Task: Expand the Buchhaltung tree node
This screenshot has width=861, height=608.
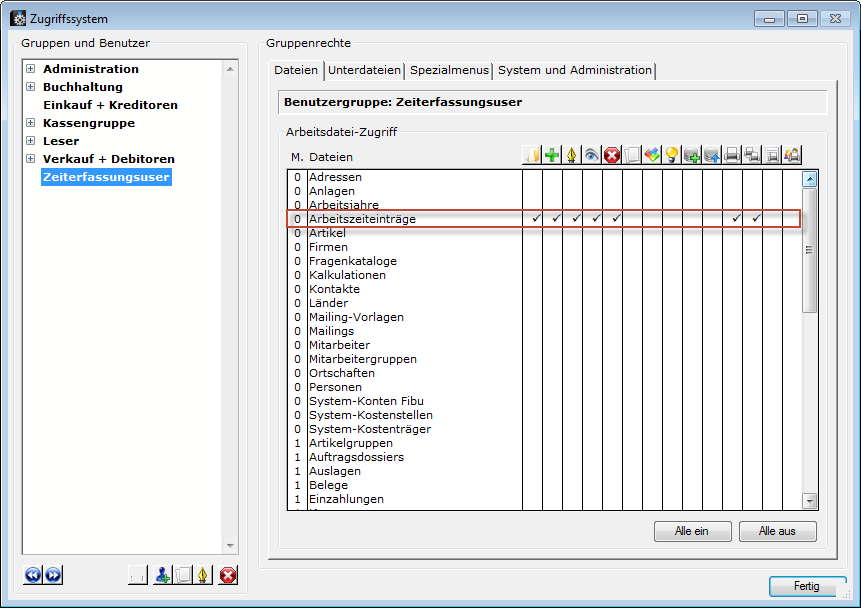Action: (x=31, y=87)
